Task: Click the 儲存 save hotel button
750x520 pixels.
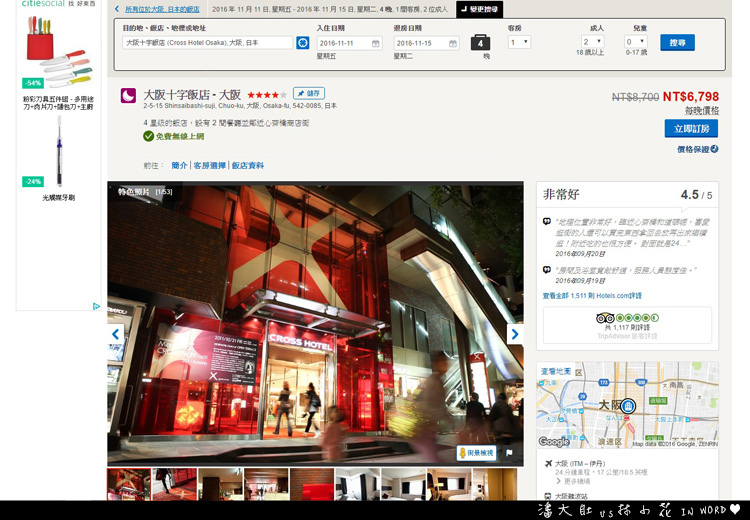Action: (x=309, y=93)
